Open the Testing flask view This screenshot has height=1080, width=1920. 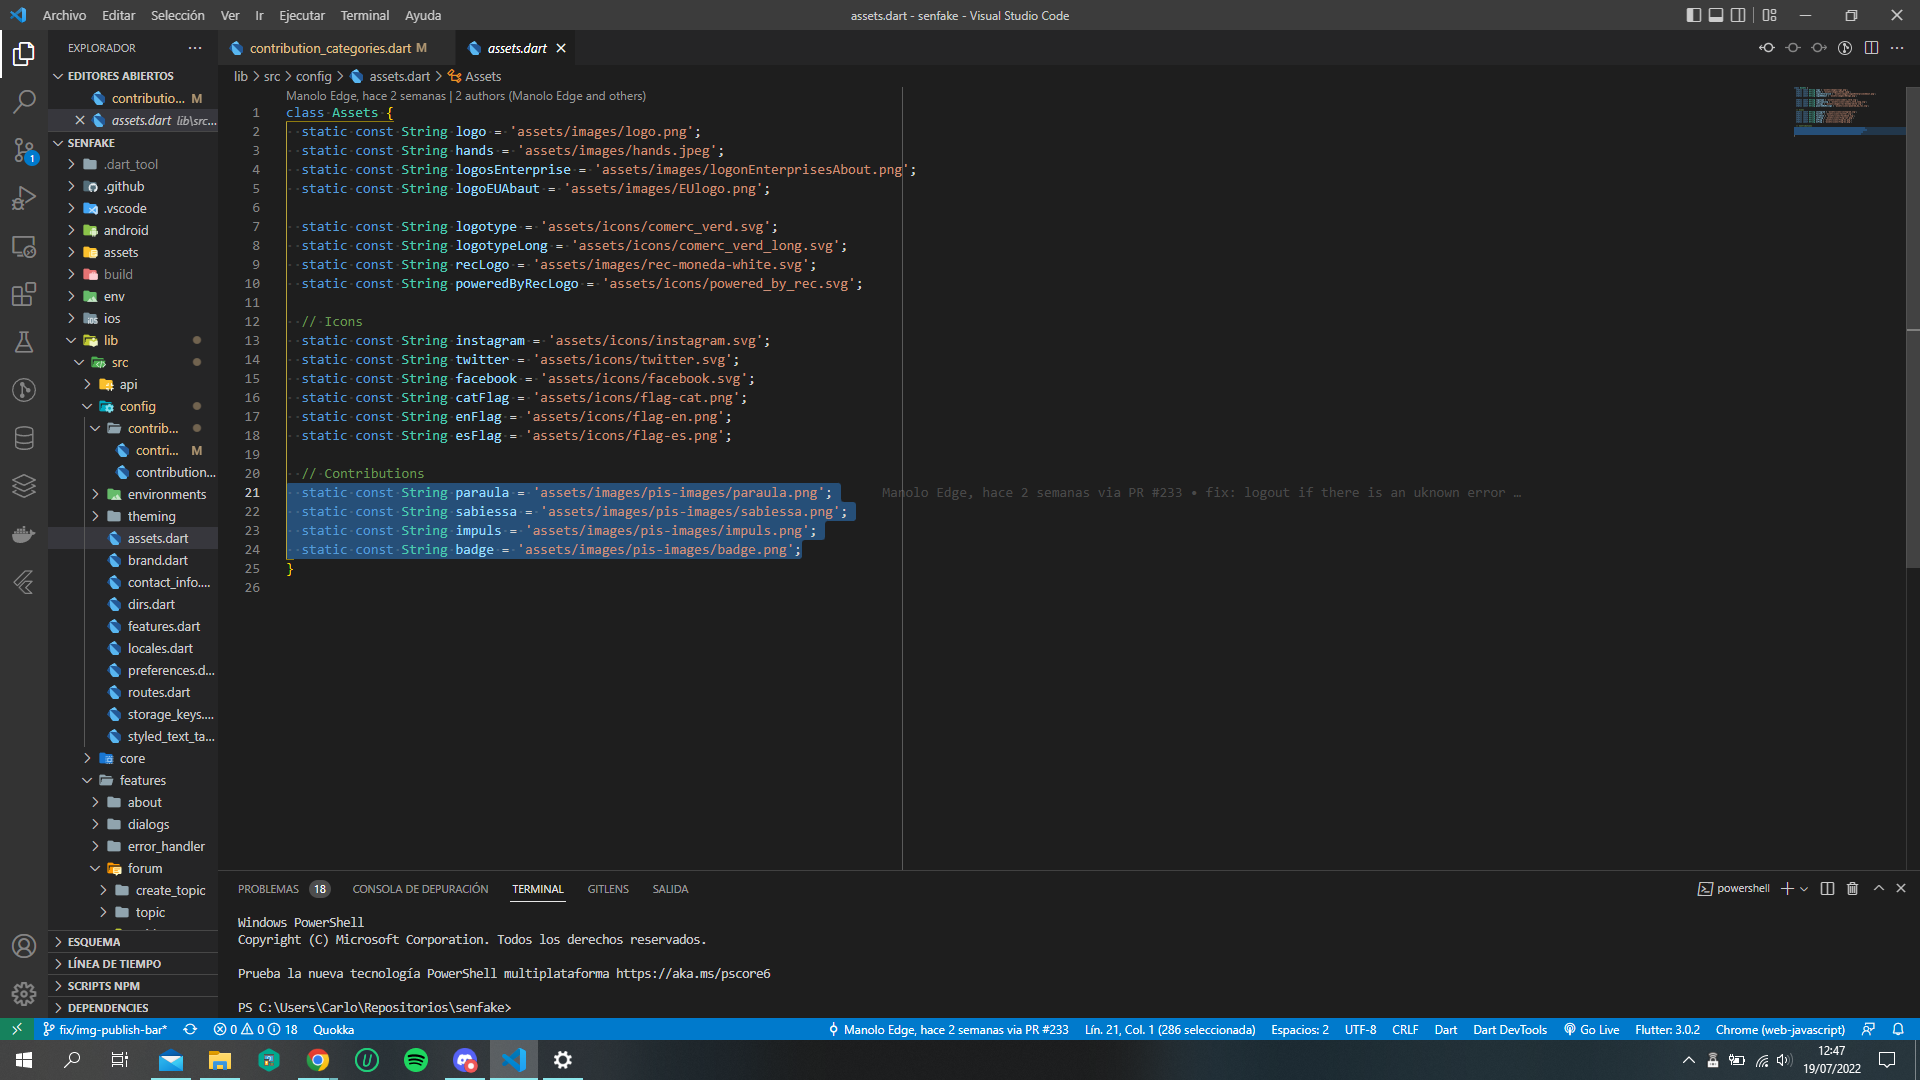24,342
